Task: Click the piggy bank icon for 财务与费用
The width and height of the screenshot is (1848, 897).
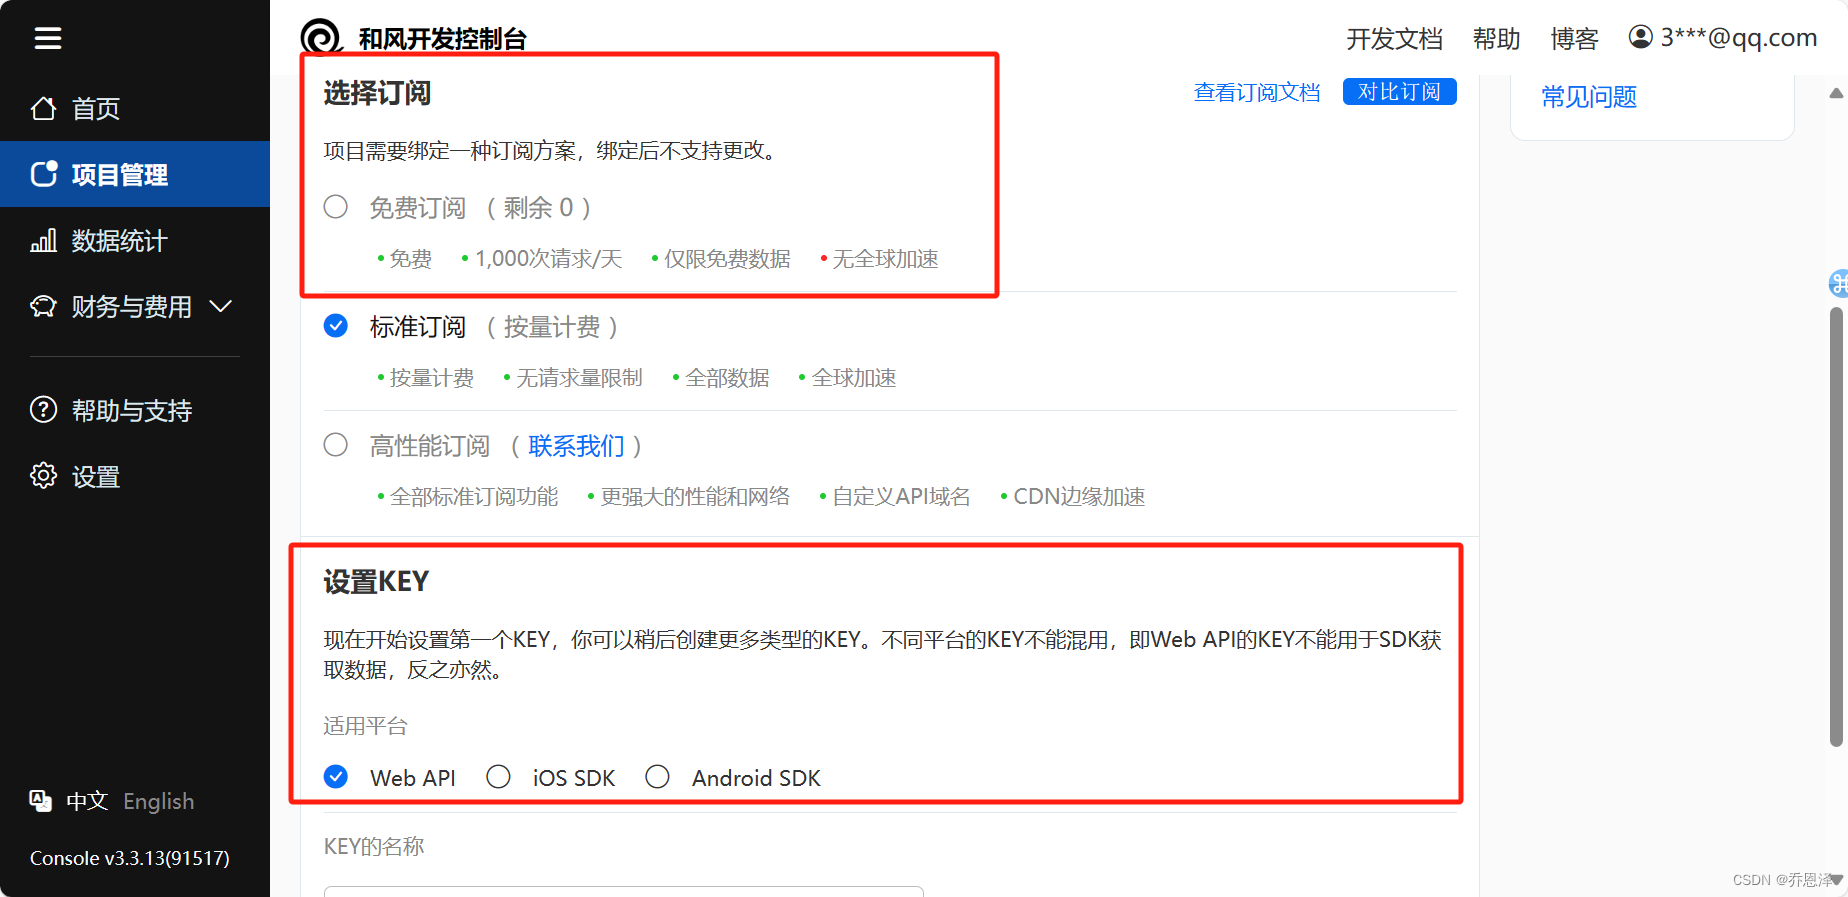Action: coord(44,306)
